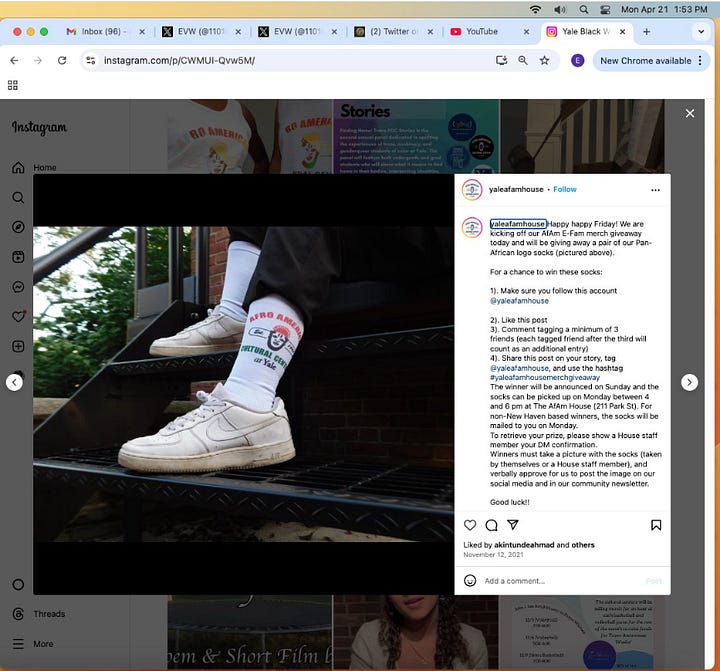Open Notifications heart icon in the sidebar
Image resolution: width=720 pixels, height=671 pixels.
[18, 316]
